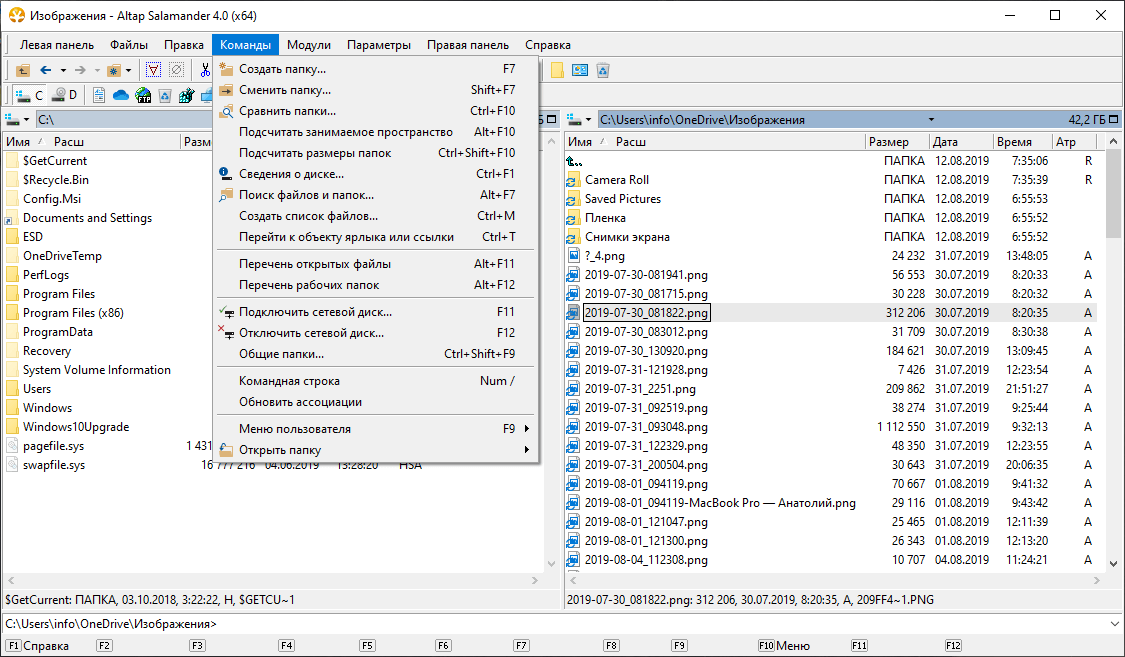Click the Select files triangle icon
This screenshot has height=657, width=1125.
[154, 70]
